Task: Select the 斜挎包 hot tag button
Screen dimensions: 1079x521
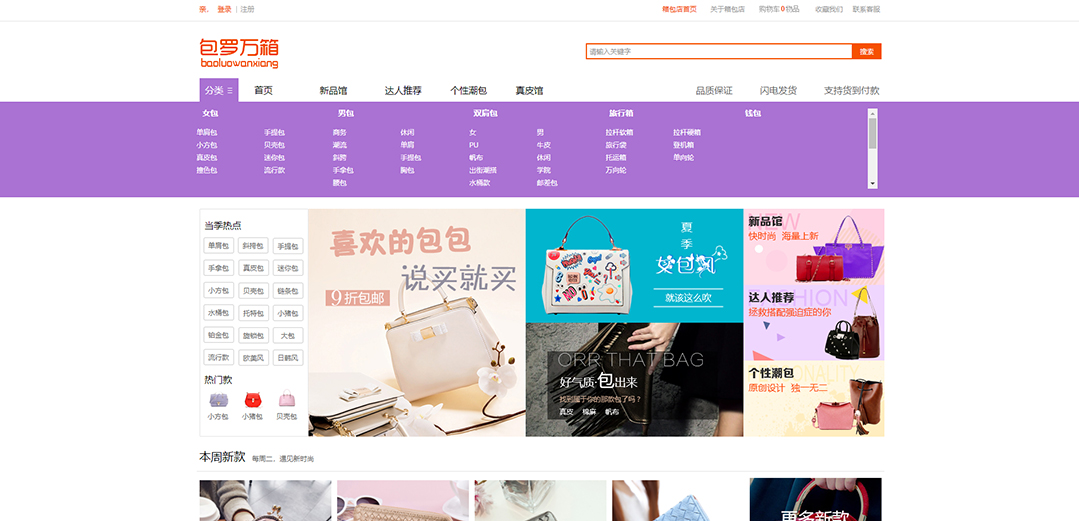Action: pos(253,246)
